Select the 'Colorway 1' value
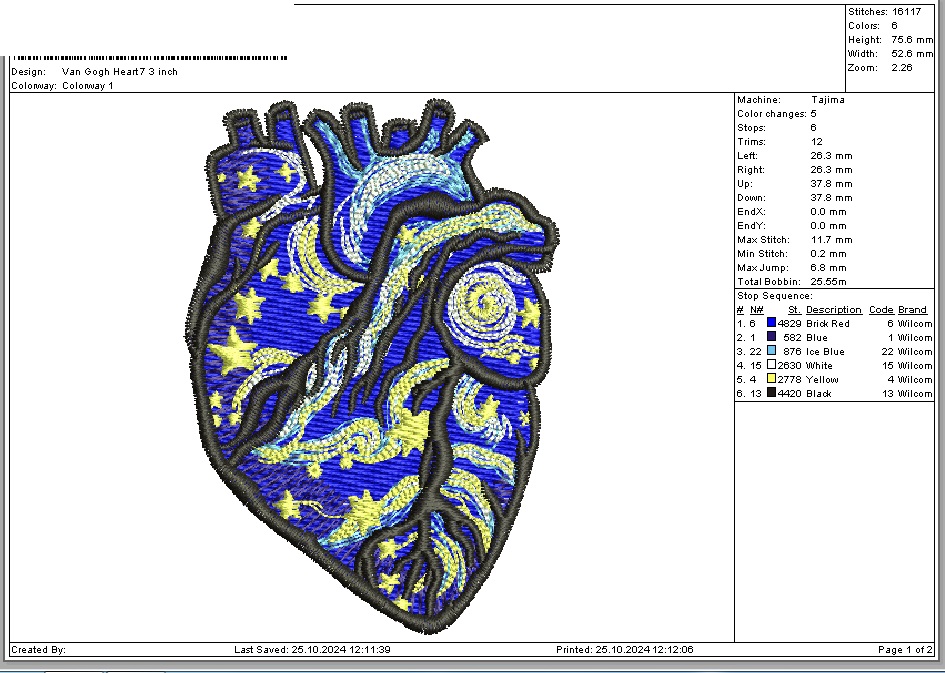 tap(87, 86)
